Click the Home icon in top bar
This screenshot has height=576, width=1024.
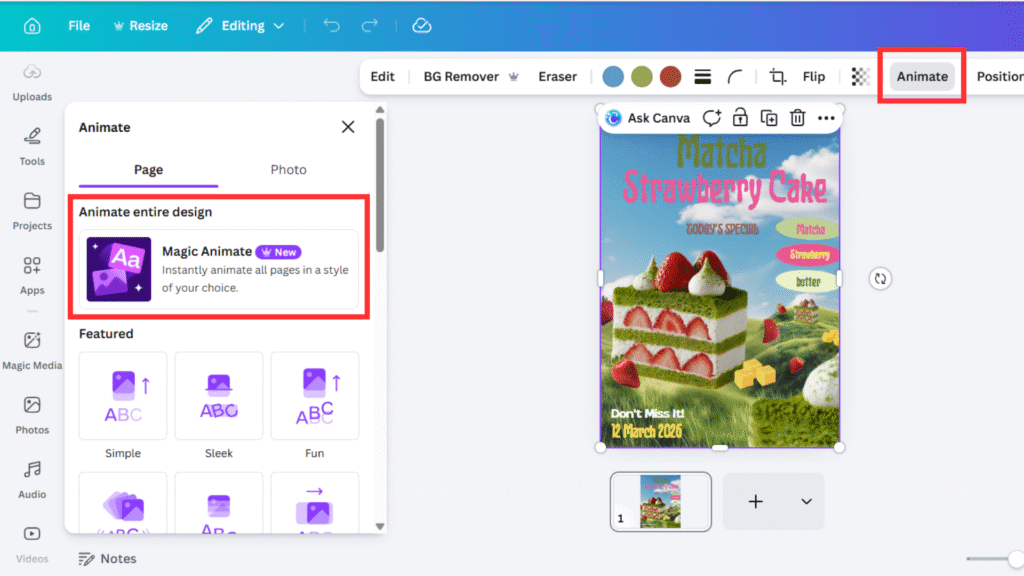[x=32, y=26]
